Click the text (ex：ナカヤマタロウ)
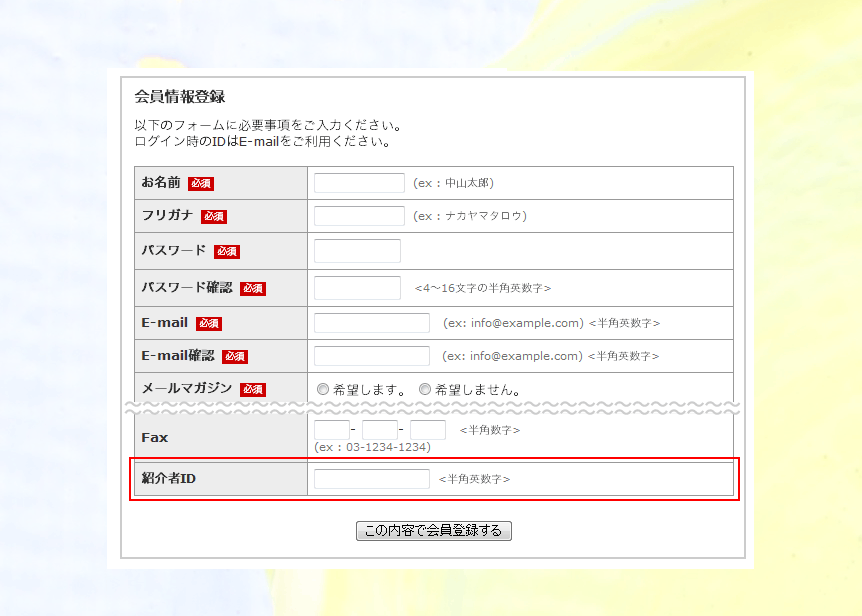The image size is (862, 616). 470,216
